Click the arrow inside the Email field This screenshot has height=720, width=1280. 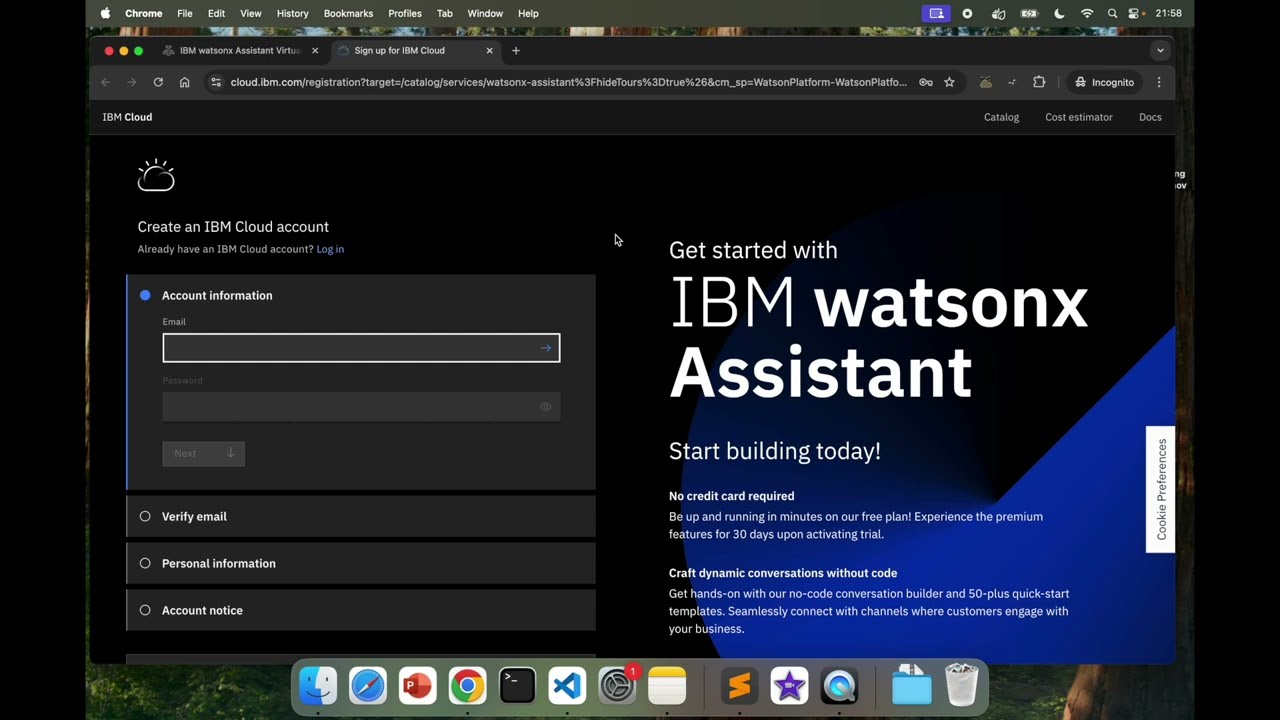point(546,348)
